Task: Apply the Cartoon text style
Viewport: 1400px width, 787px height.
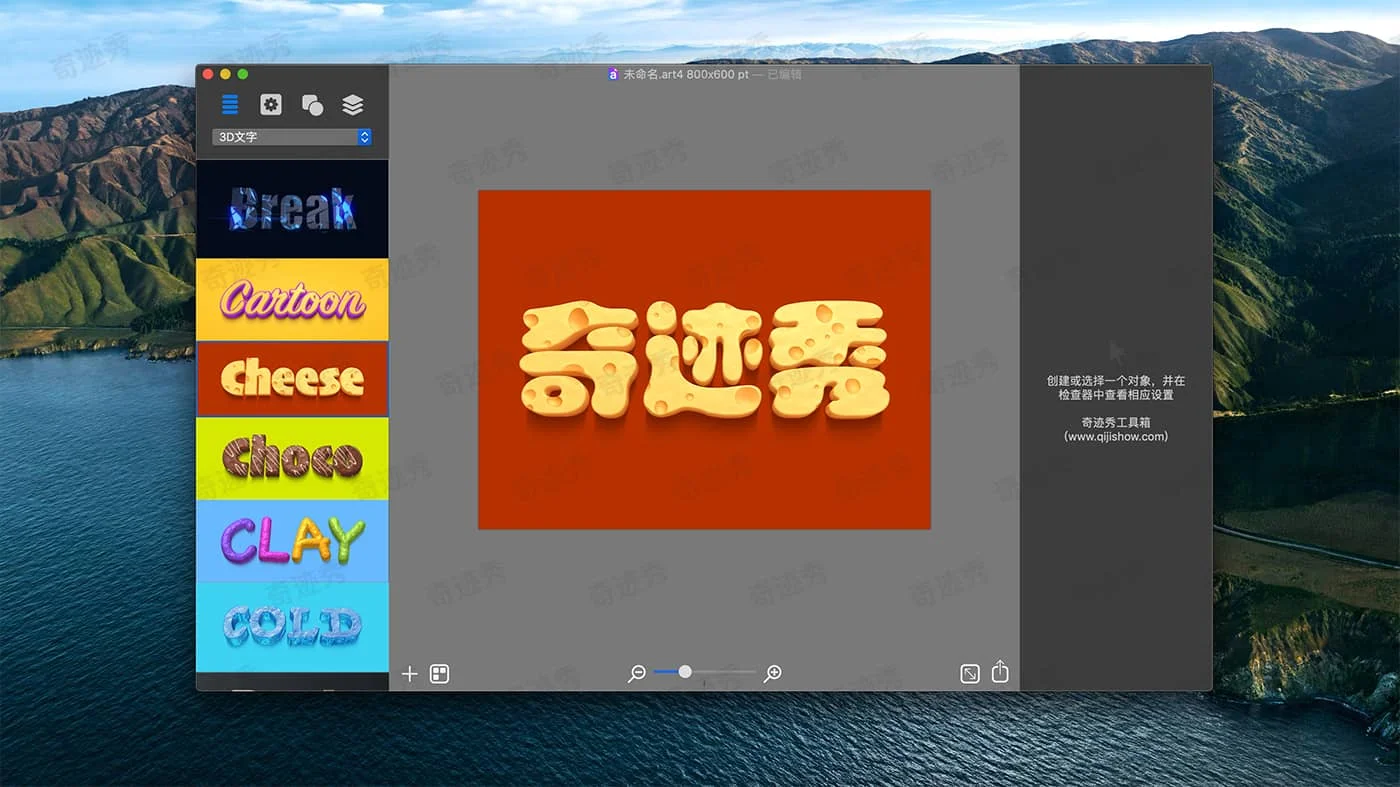Action: point(292,298)
